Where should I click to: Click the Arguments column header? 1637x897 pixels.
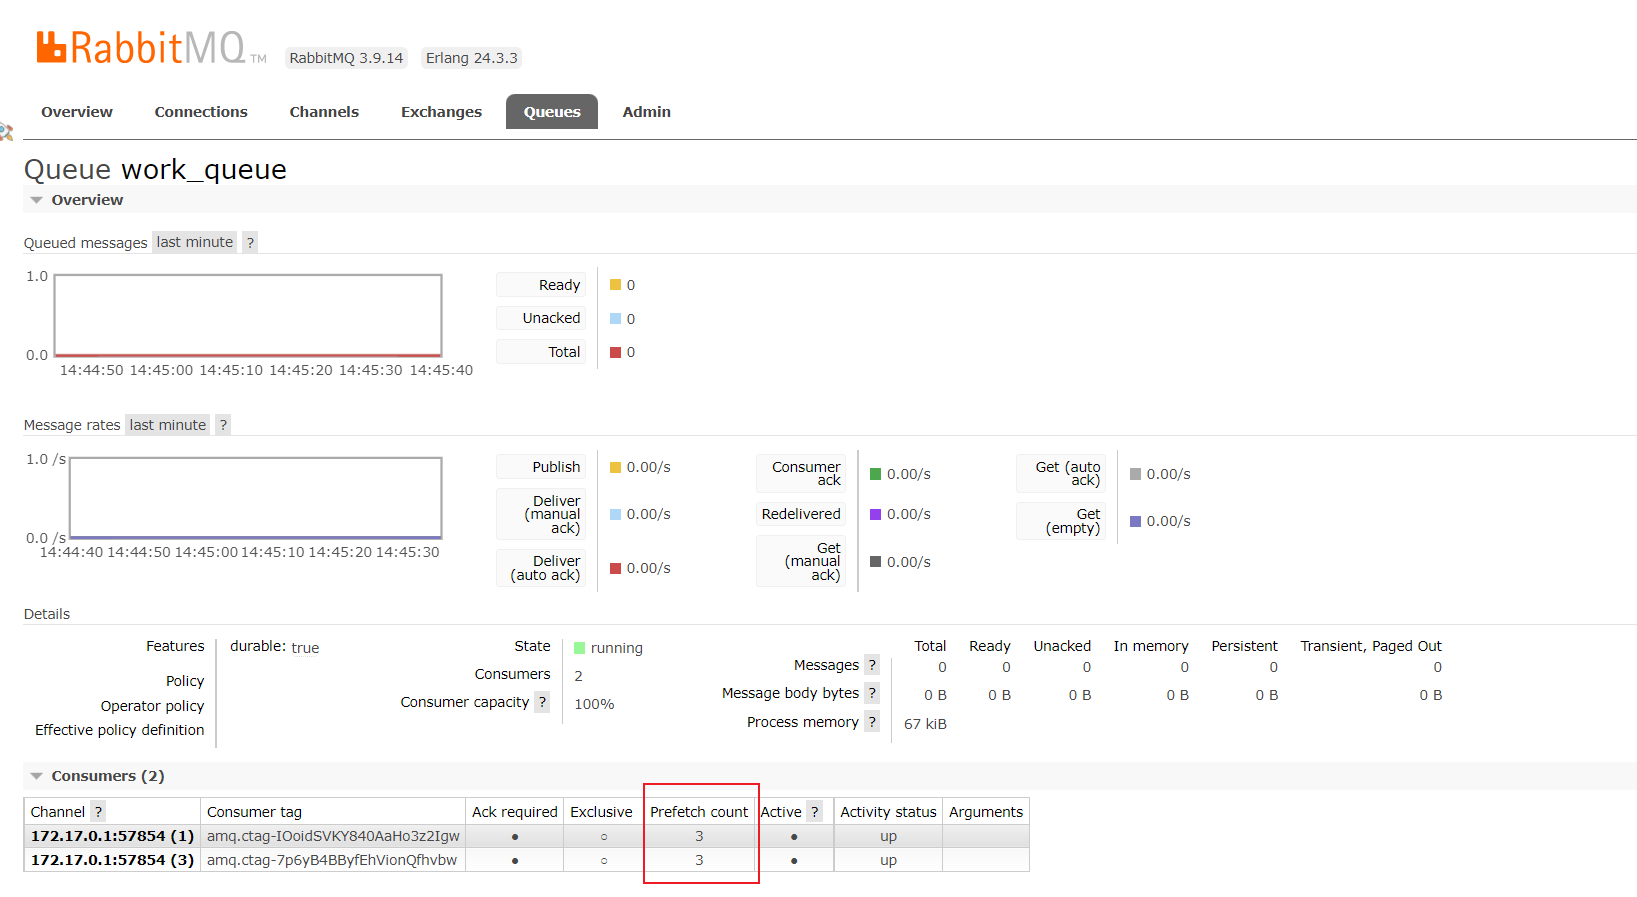986,812
